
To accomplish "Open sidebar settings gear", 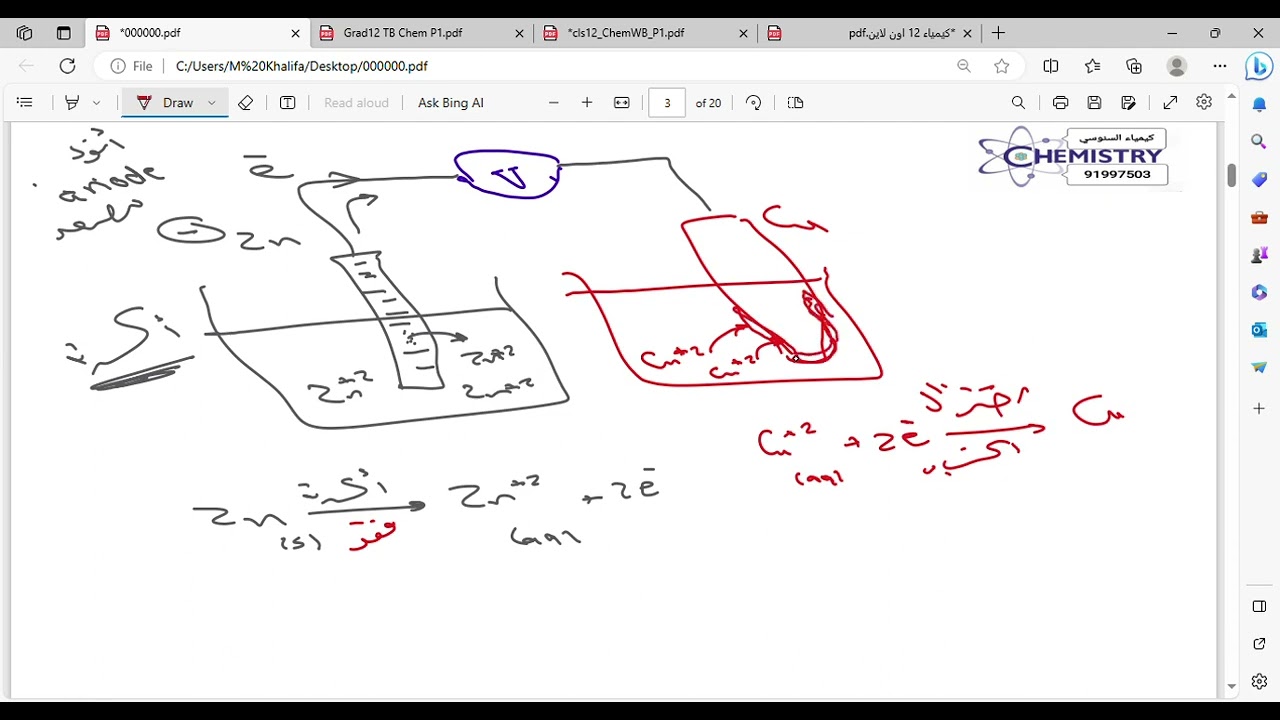I will pos(1259,682).
